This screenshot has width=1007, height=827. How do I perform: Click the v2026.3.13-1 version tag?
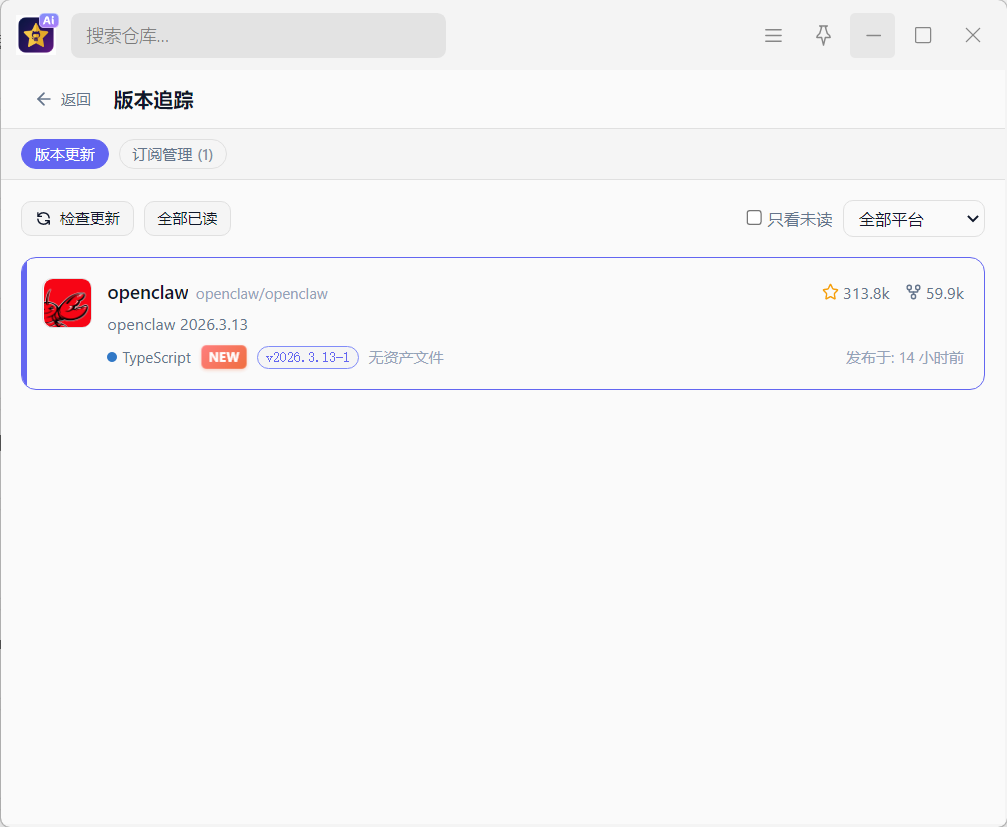point(308,358)
